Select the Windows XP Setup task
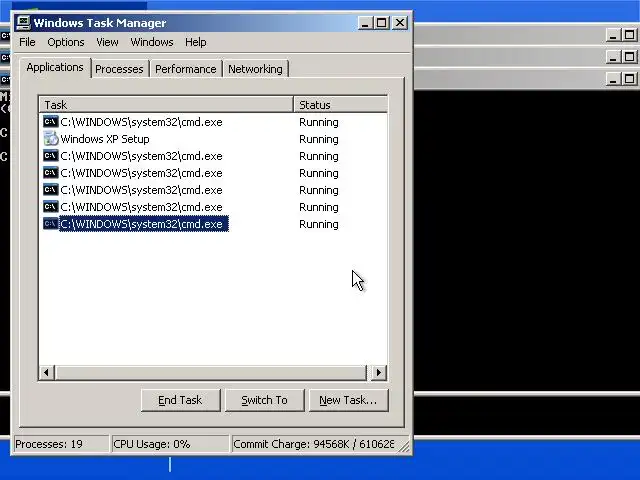640x480 pixels. click(105, 139)
